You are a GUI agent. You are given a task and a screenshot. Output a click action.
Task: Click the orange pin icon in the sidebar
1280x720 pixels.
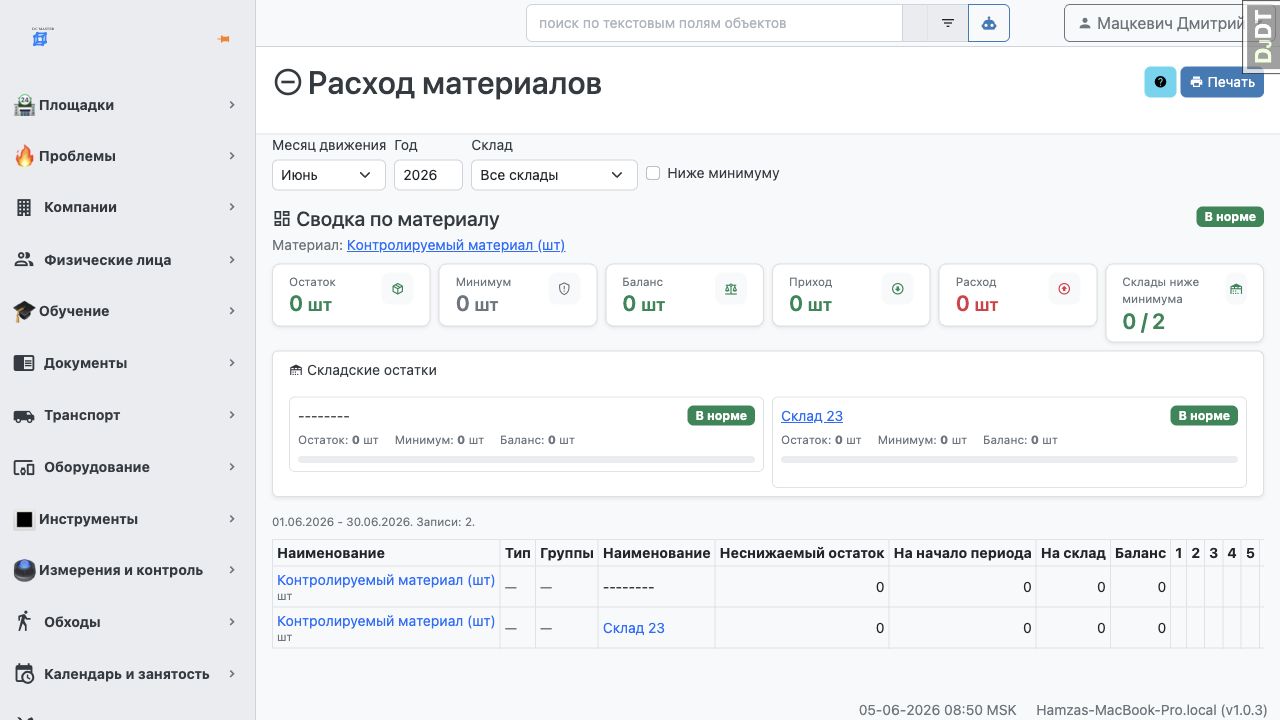[x=224, y=39]
